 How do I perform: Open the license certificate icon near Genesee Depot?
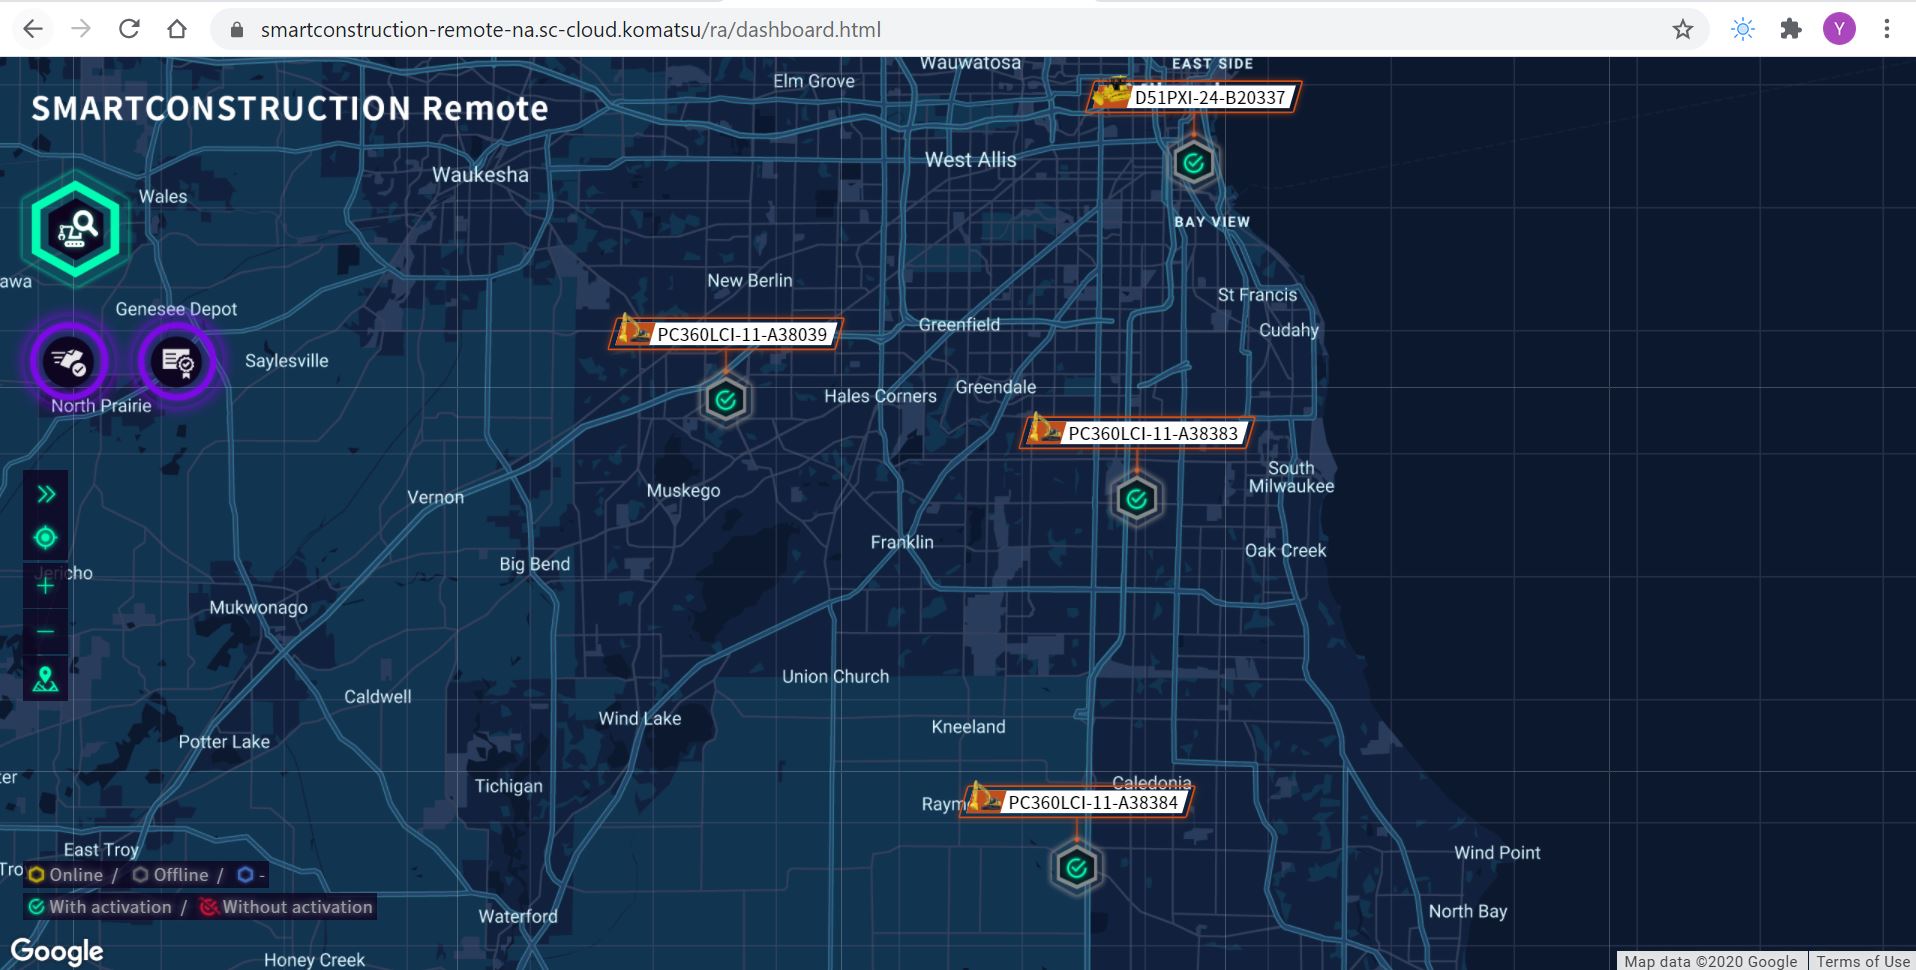tap(176, 362)
